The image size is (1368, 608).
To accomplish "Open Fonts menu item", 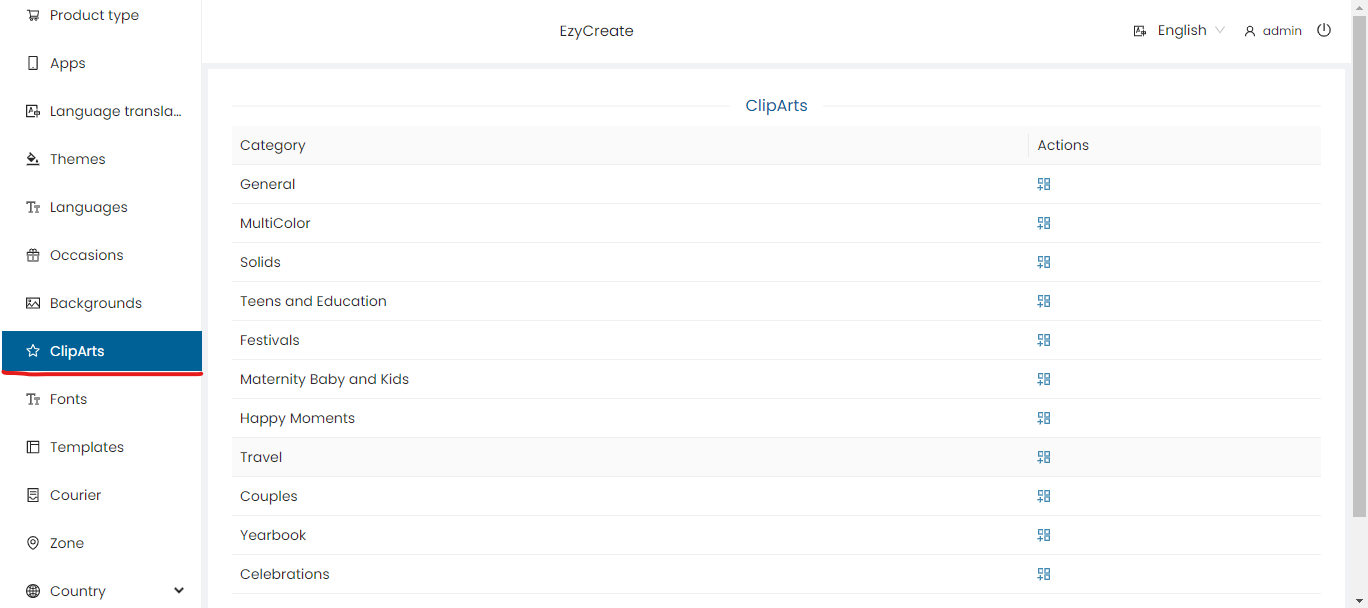I will point(101,399).
